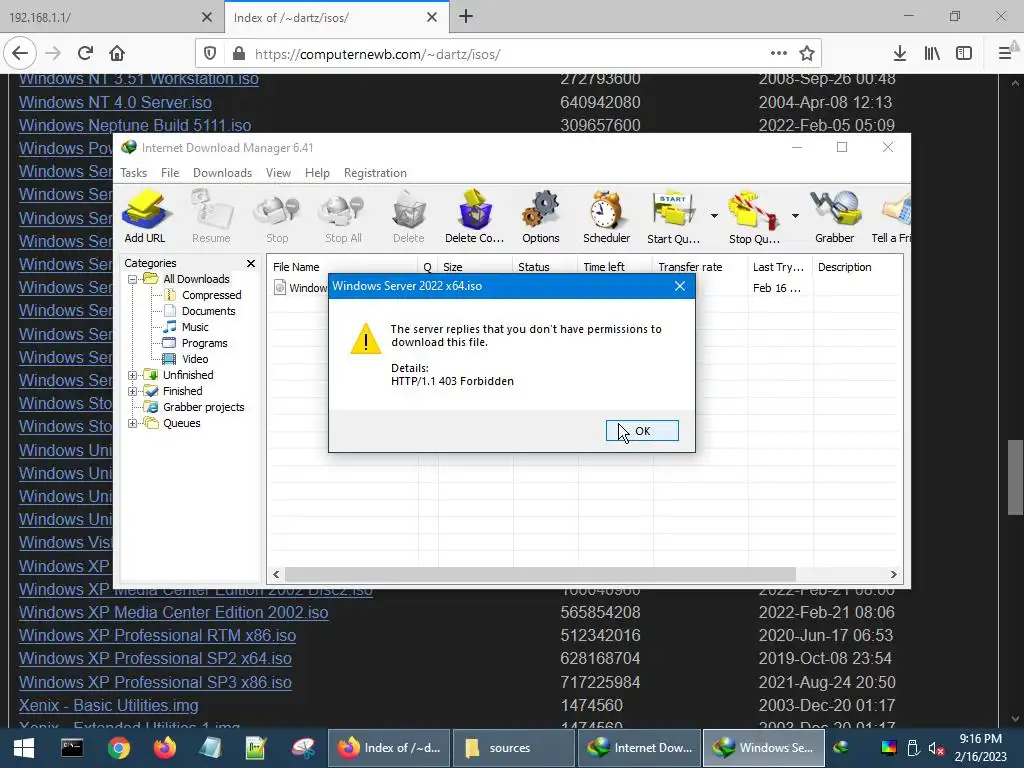Click IDM list horizontal scrollbar right arrow
Screen dimensions: 1024x768
[893, 575]
